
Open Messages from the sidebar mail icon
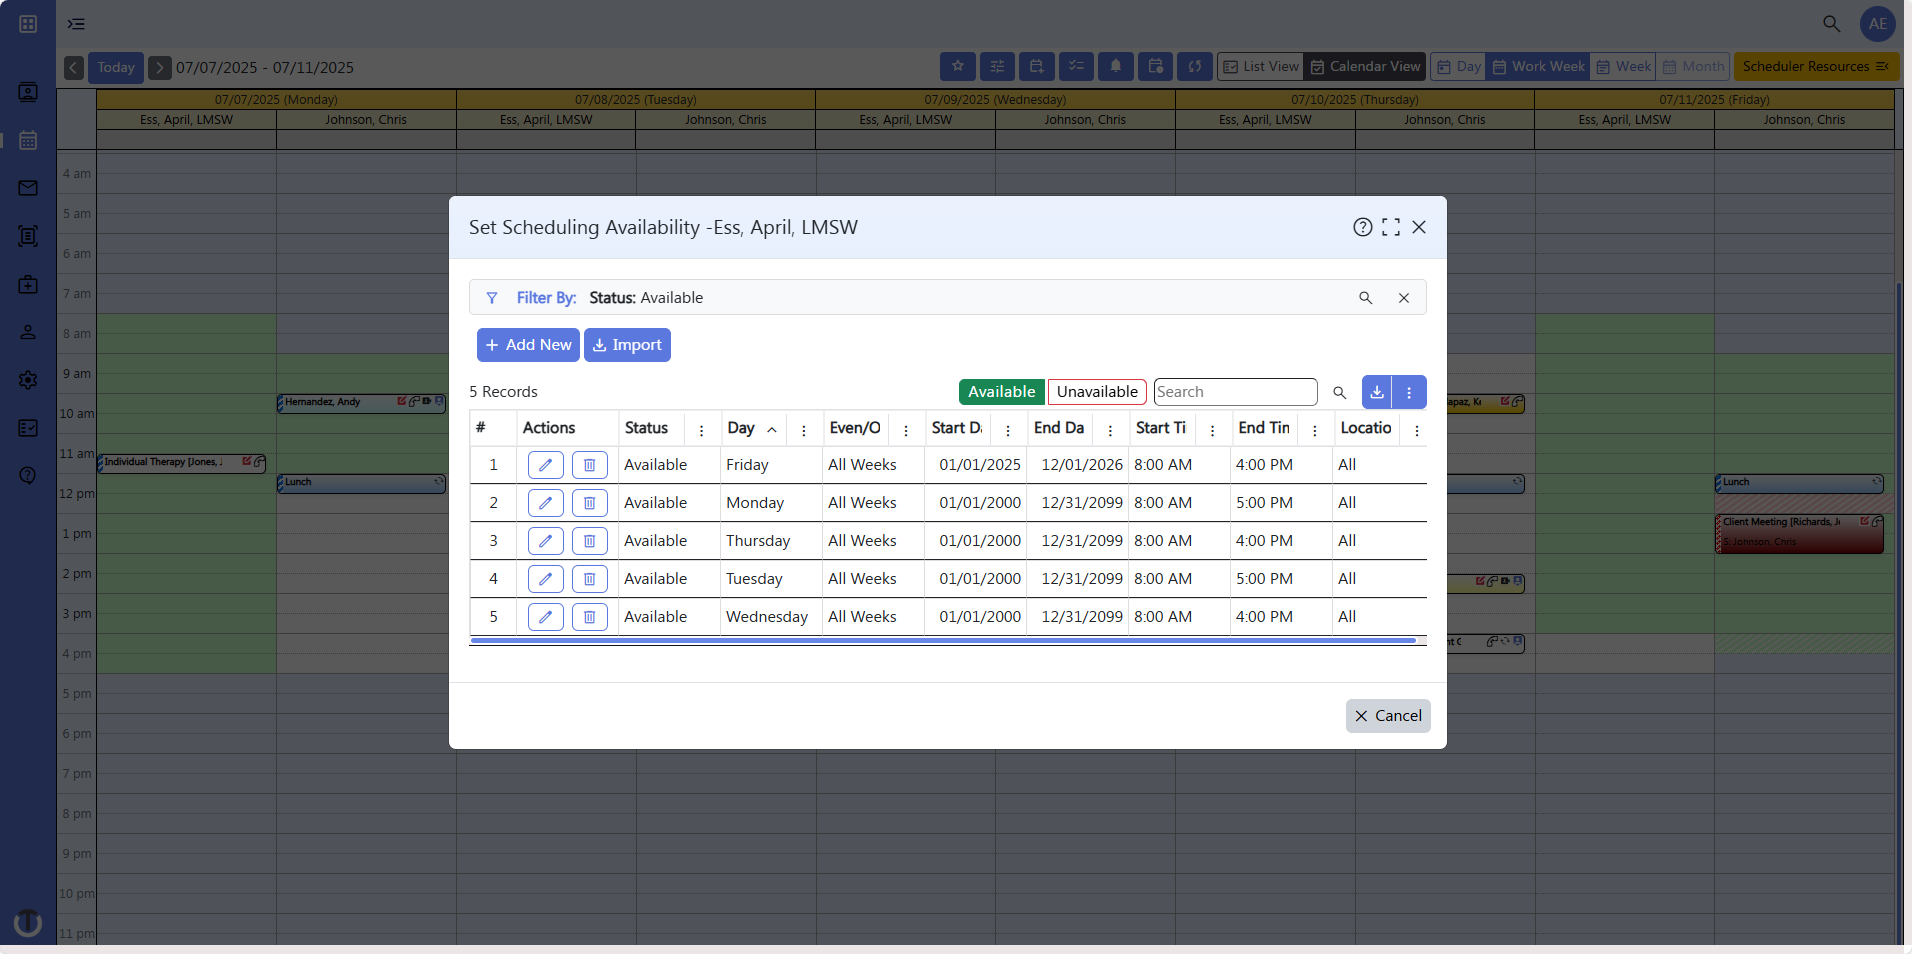coord(28,188)
